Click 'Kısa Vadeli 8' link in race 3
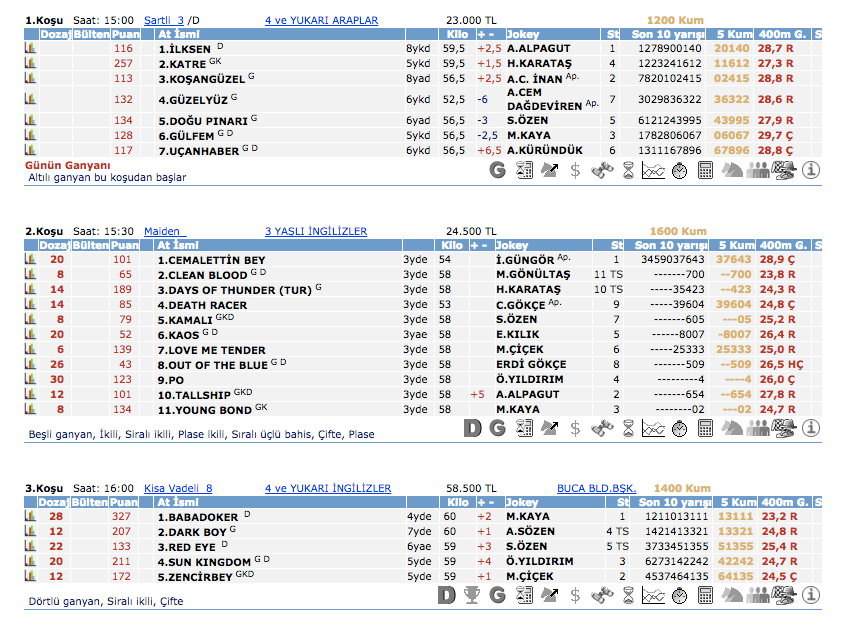This screenshot has width=844, height=635. click(178, 488)
